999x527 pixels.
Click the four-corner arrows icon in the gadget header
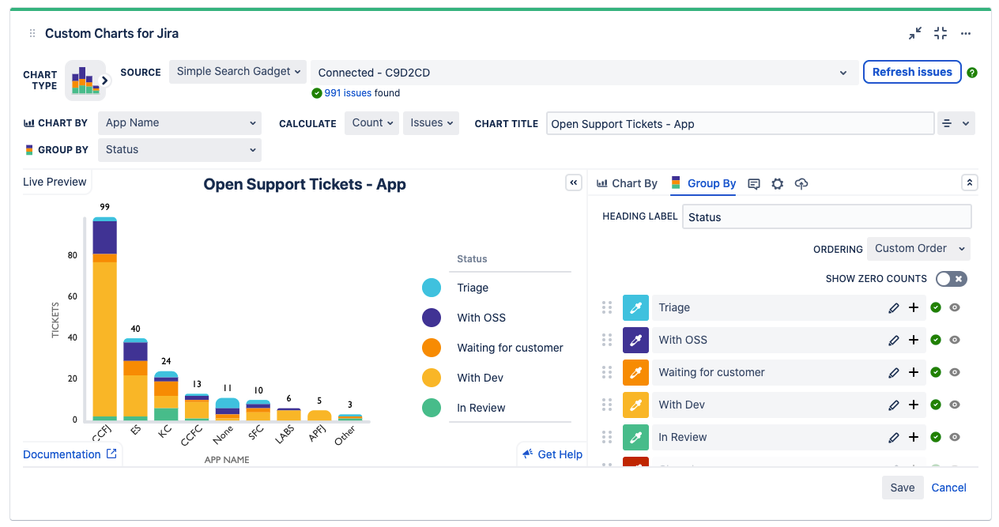tap(940, 33)
